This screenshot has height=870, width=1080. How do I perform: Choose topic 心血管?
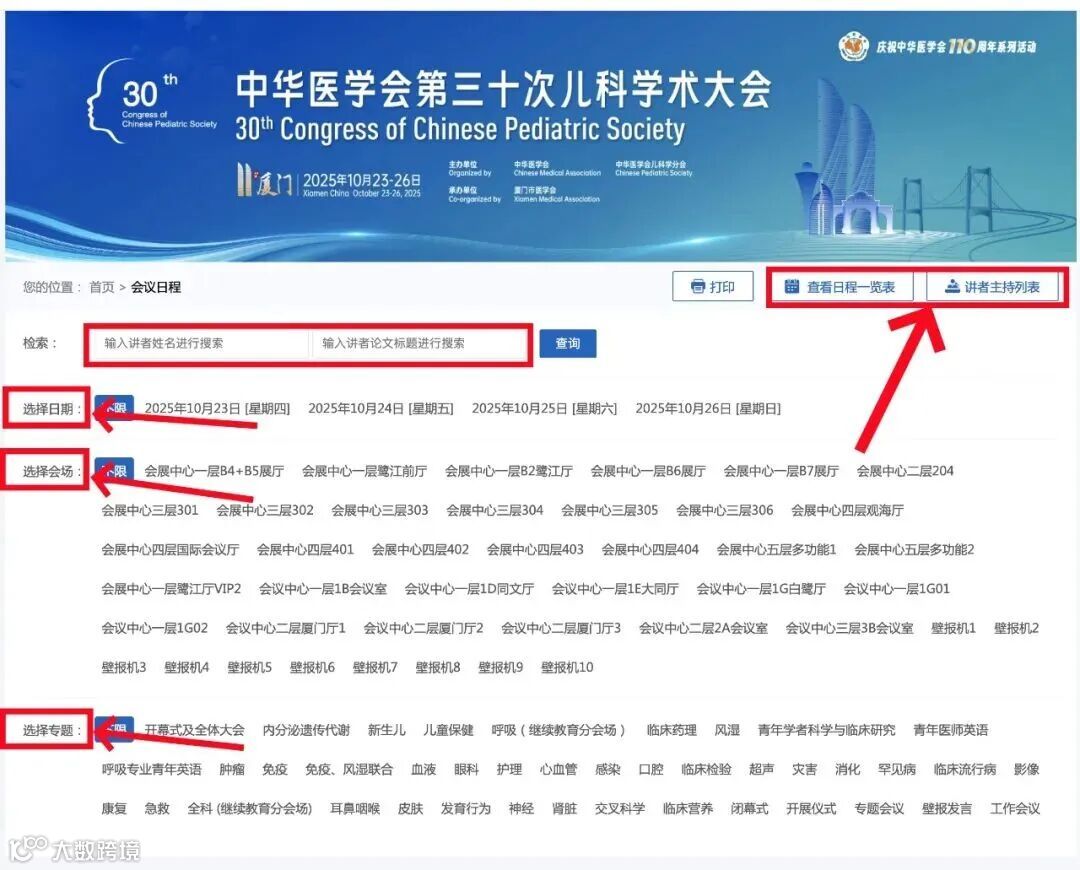click(x=559, y=769)
